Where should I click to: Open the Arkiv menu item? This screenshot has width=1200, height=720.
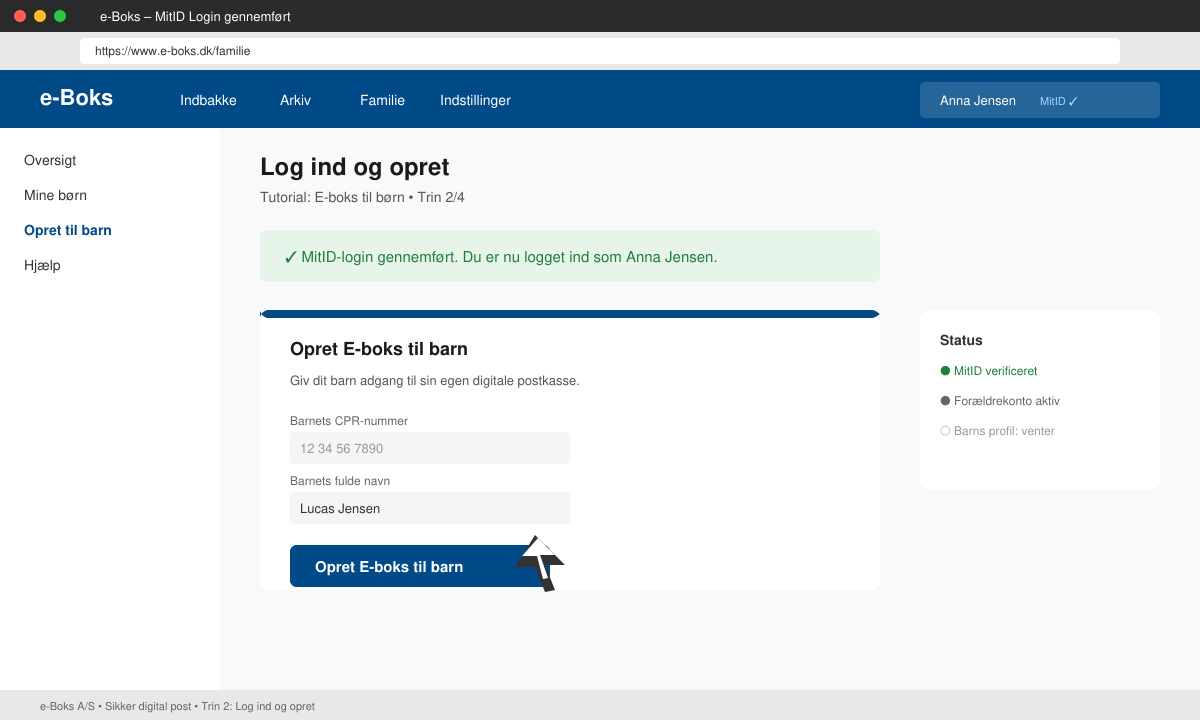tap(295, 100)
